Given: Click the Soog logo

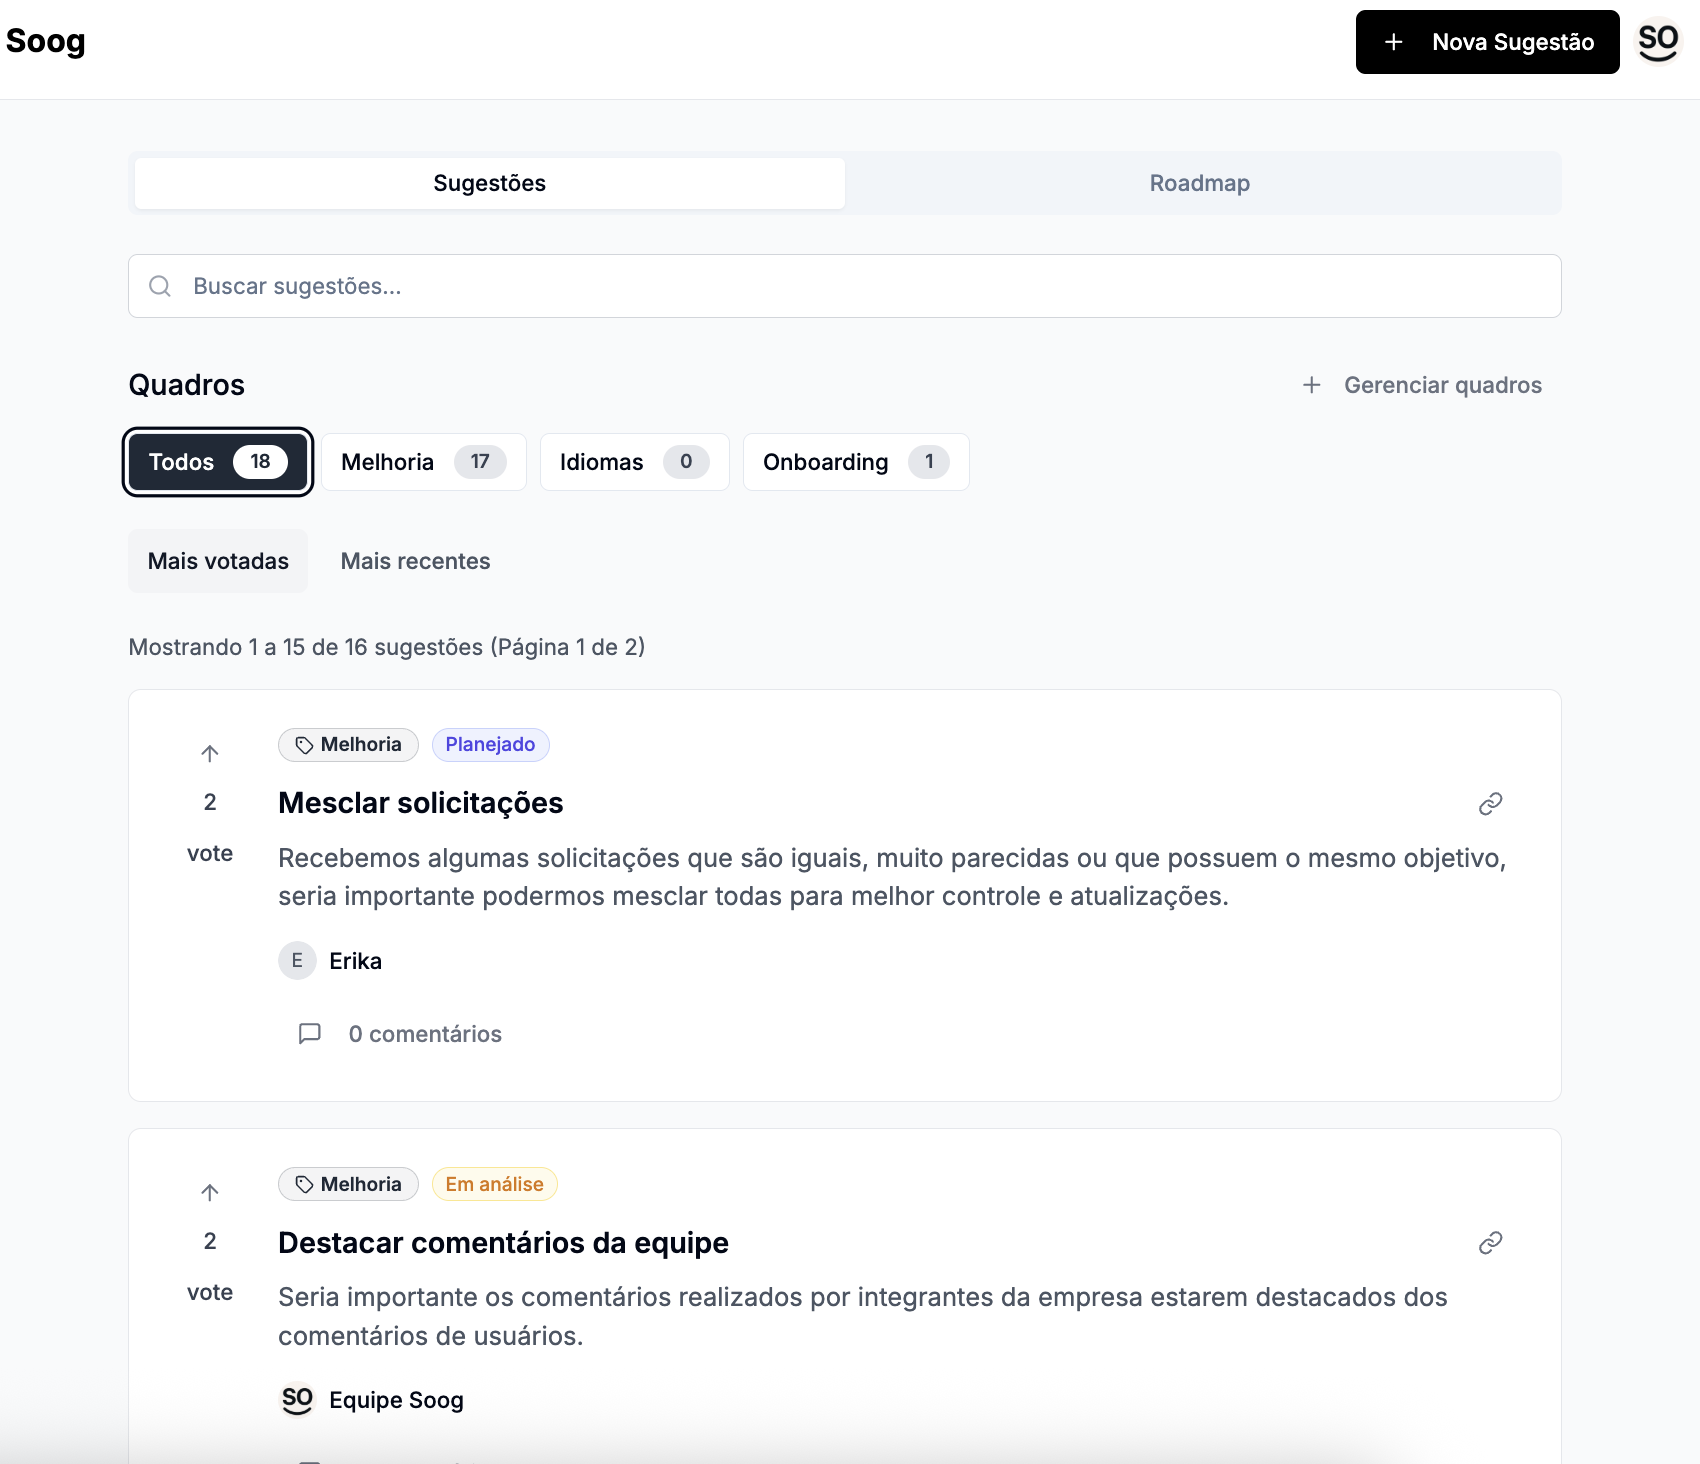Looking at the screenshot, I should coord(46,42).
